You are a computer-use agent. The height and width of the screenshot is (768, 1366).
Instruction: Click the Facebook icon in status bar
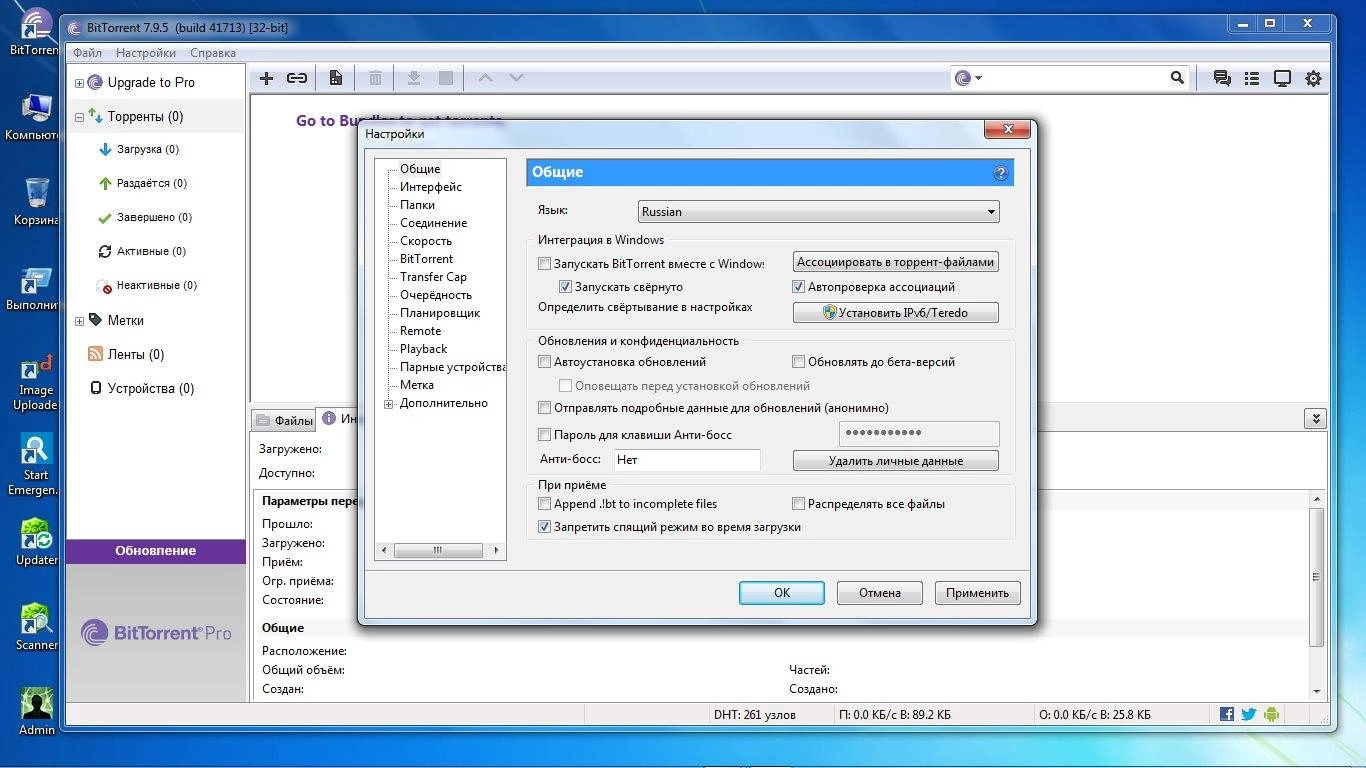pos(1227,714)
